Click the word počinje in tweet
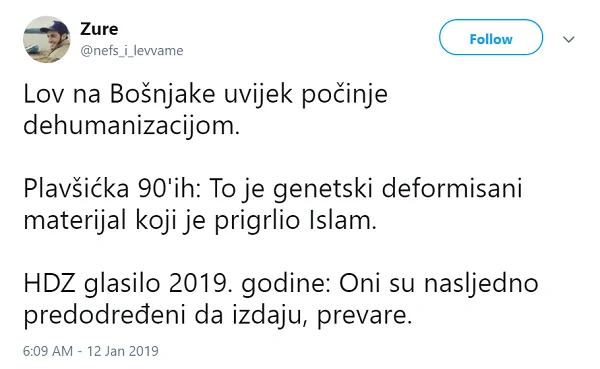 point(344,95)
